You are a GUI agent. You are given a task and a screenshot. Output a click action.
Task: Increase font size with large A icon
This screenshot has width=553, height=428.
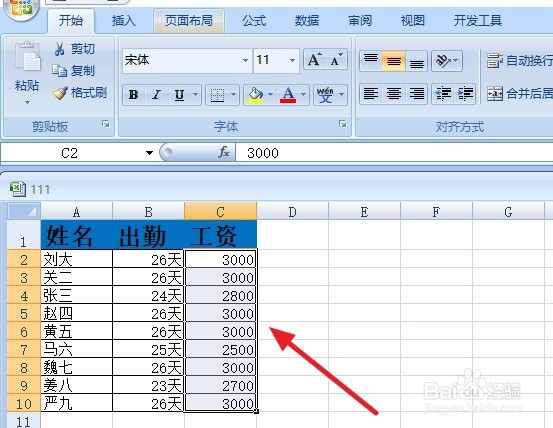click(315, 60)
